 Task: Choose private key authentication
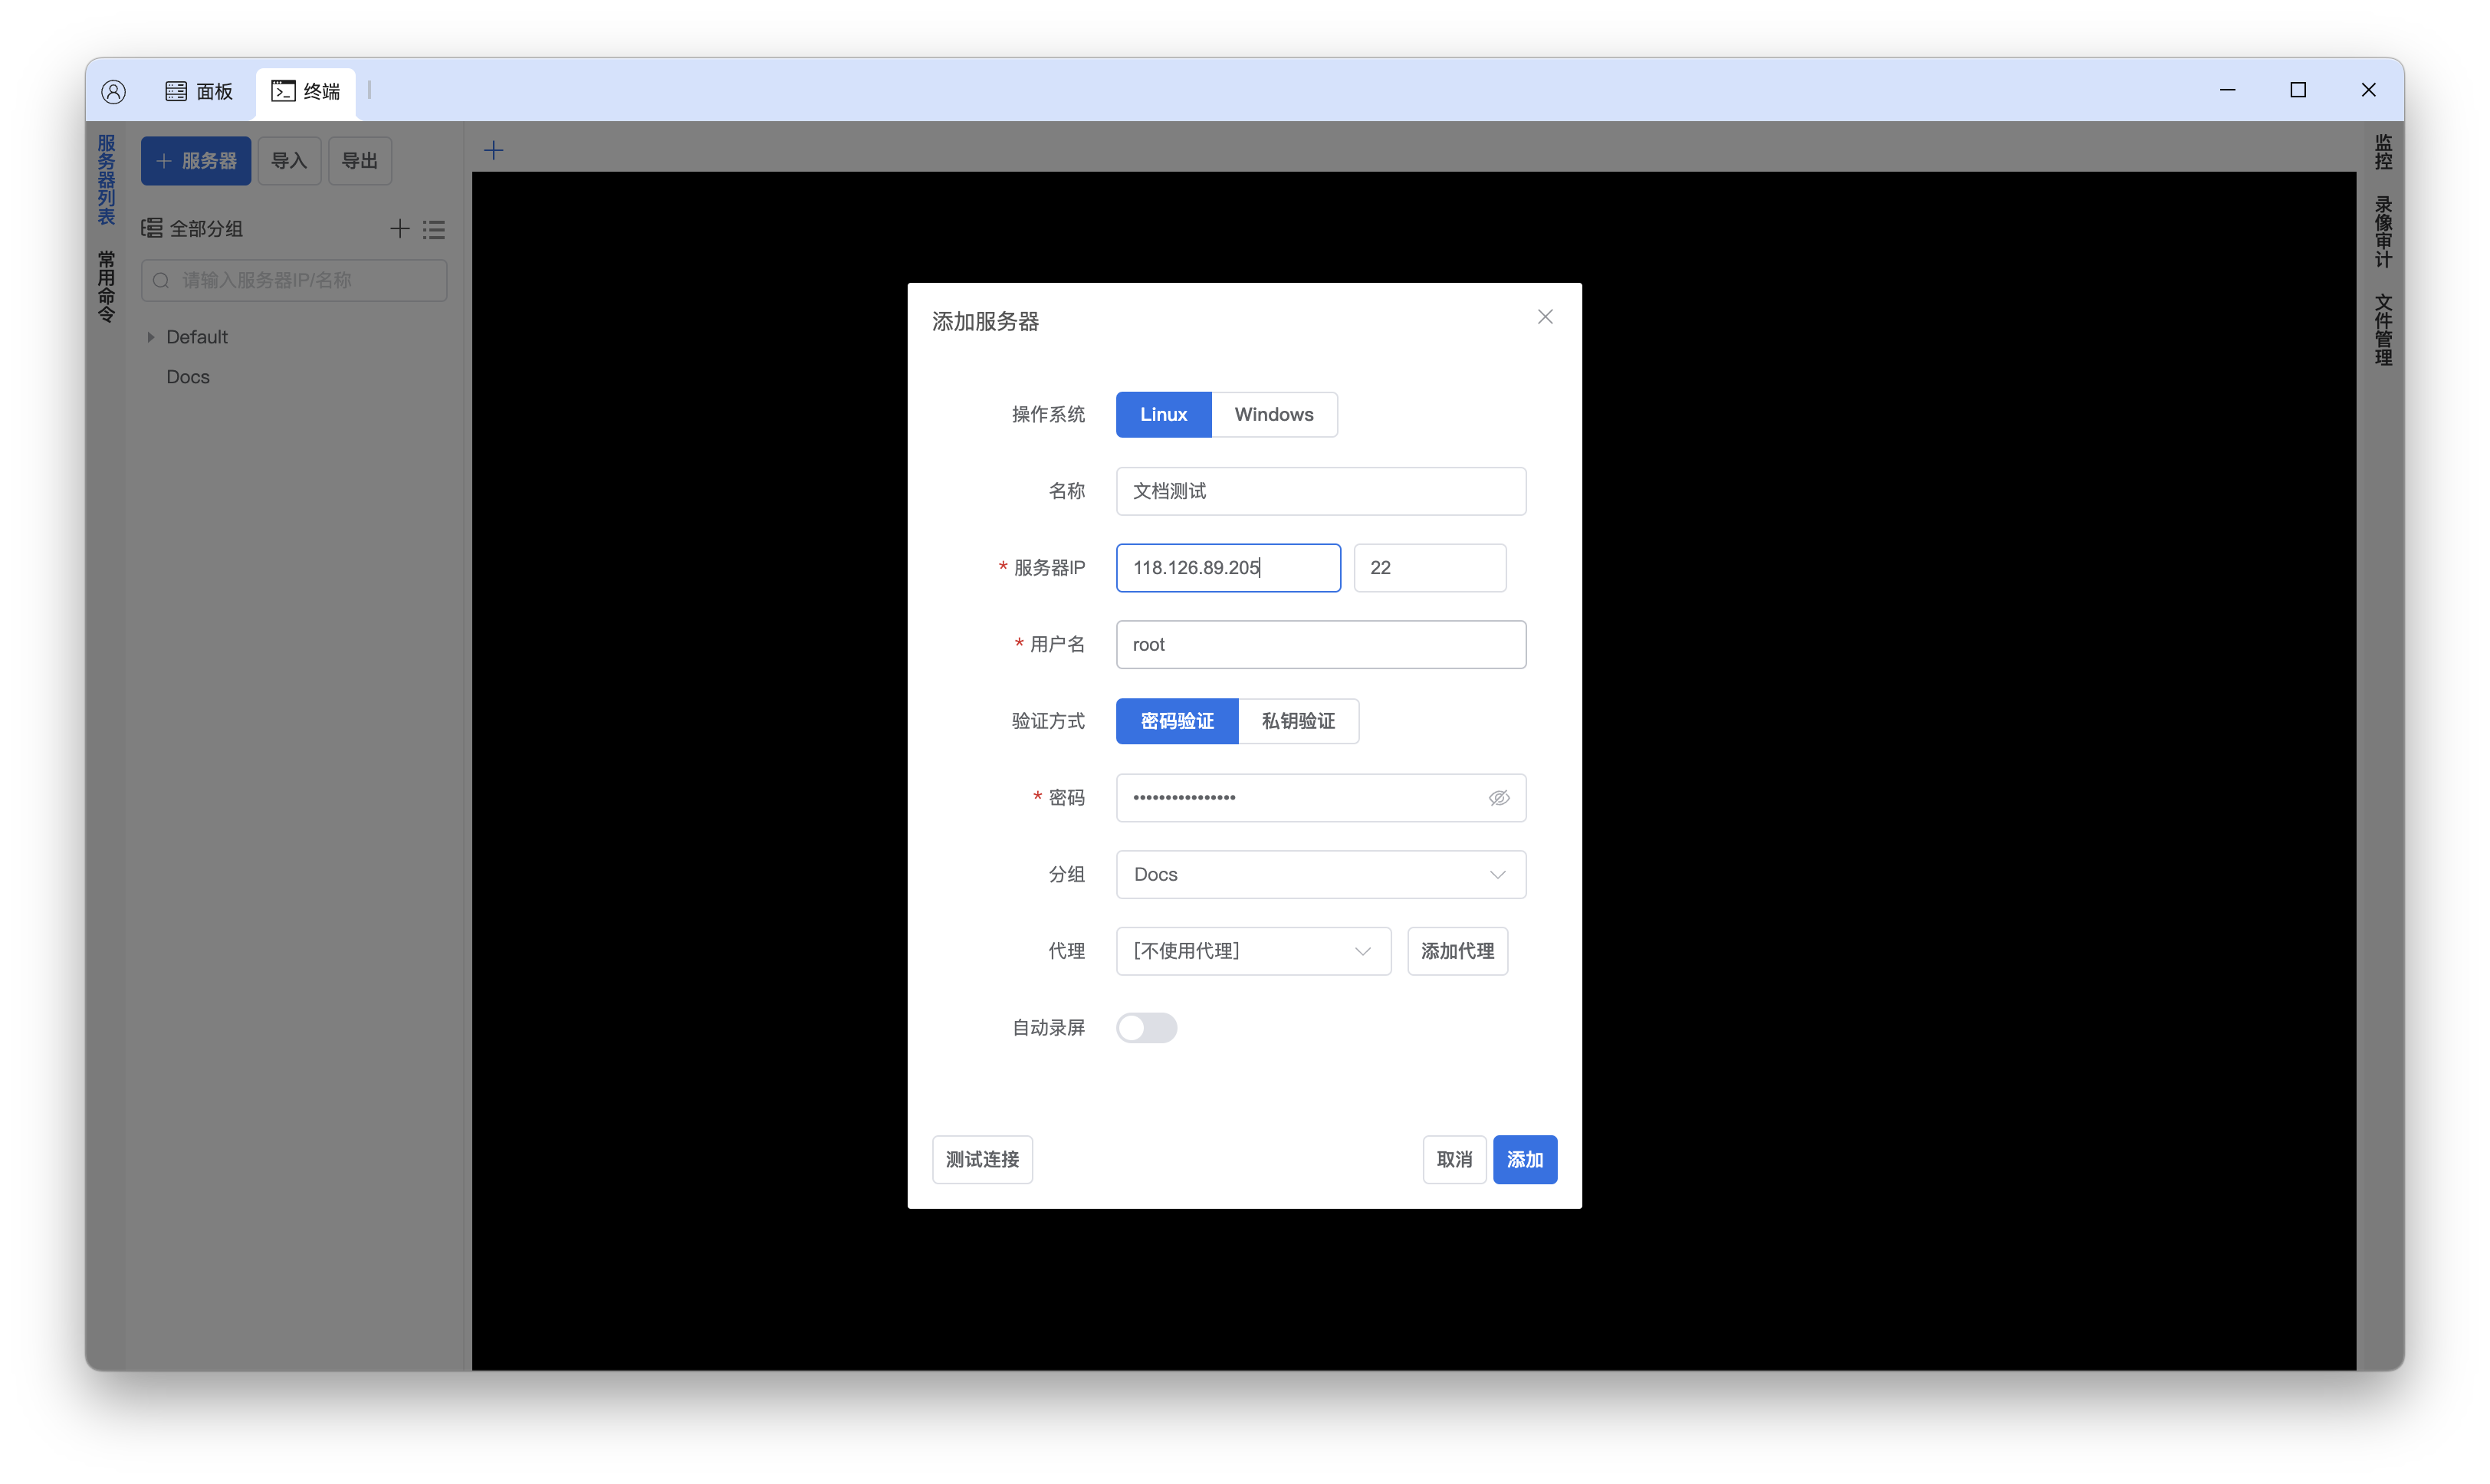[1298, 721]
